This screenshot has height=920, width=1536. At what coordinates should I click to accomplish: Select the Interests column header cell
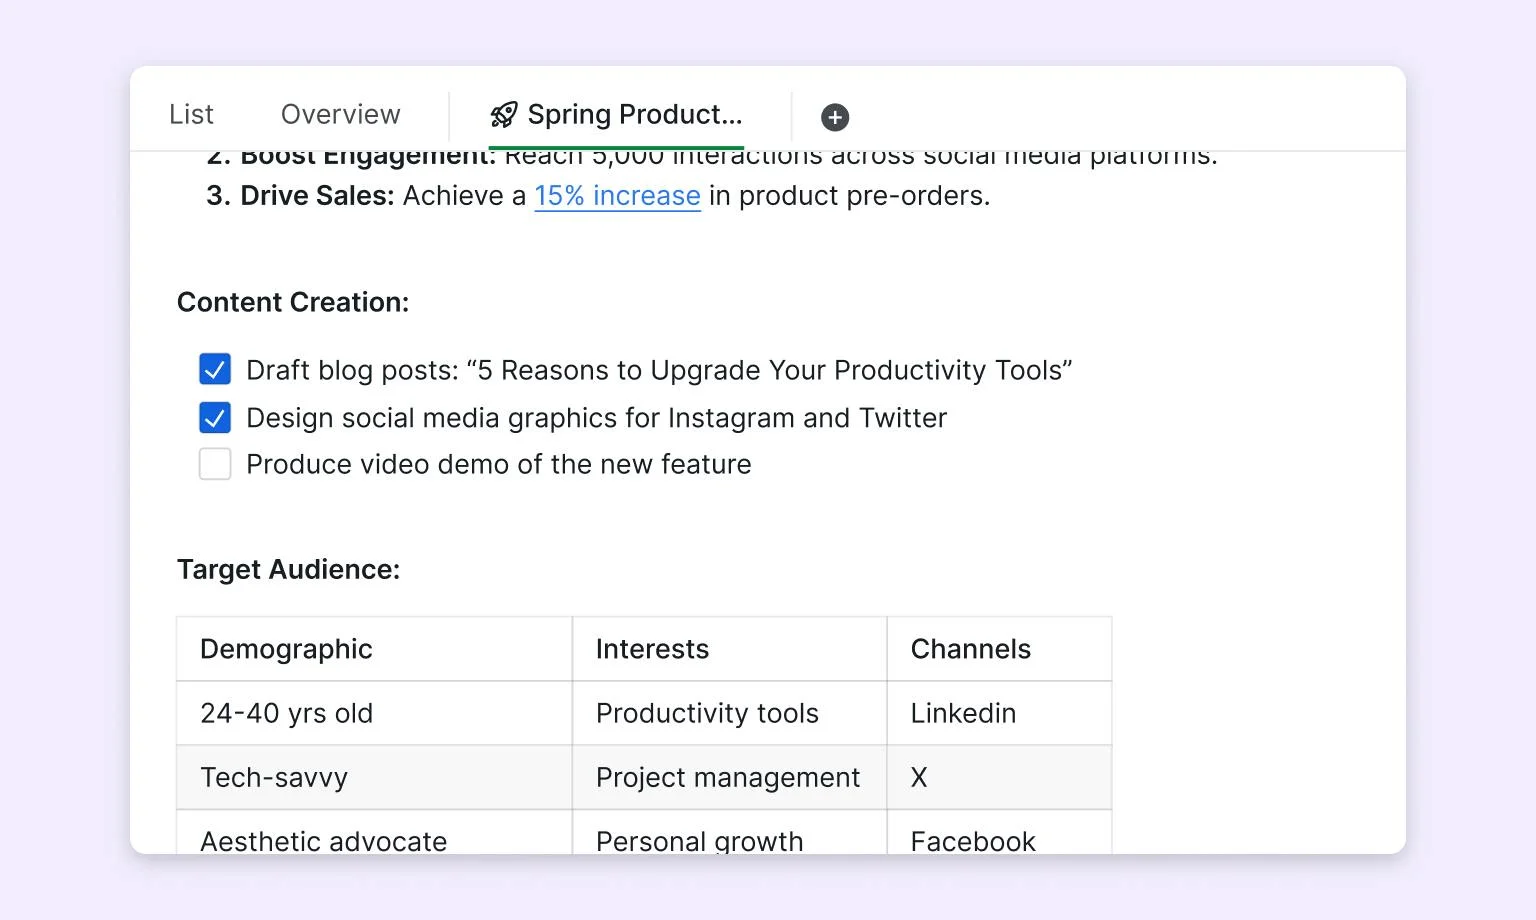(729, 649)
